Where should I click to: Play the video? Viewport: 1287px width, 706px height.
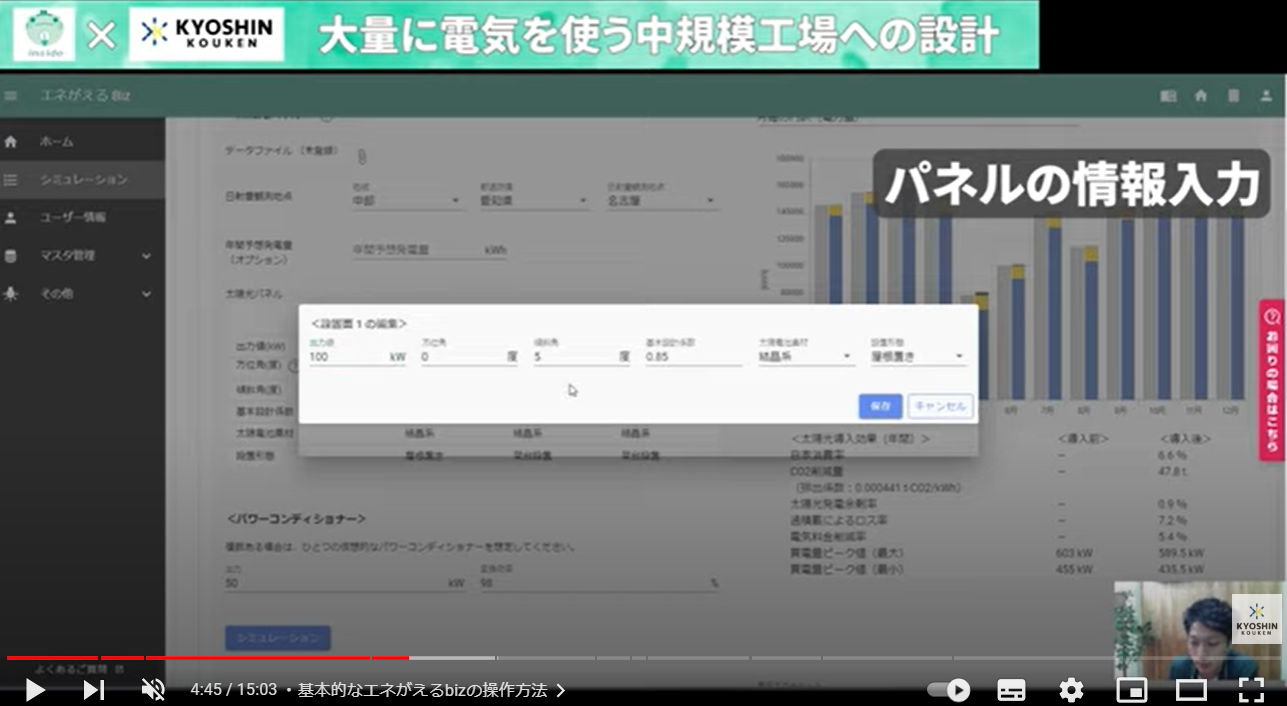click(x=35, y=690)
